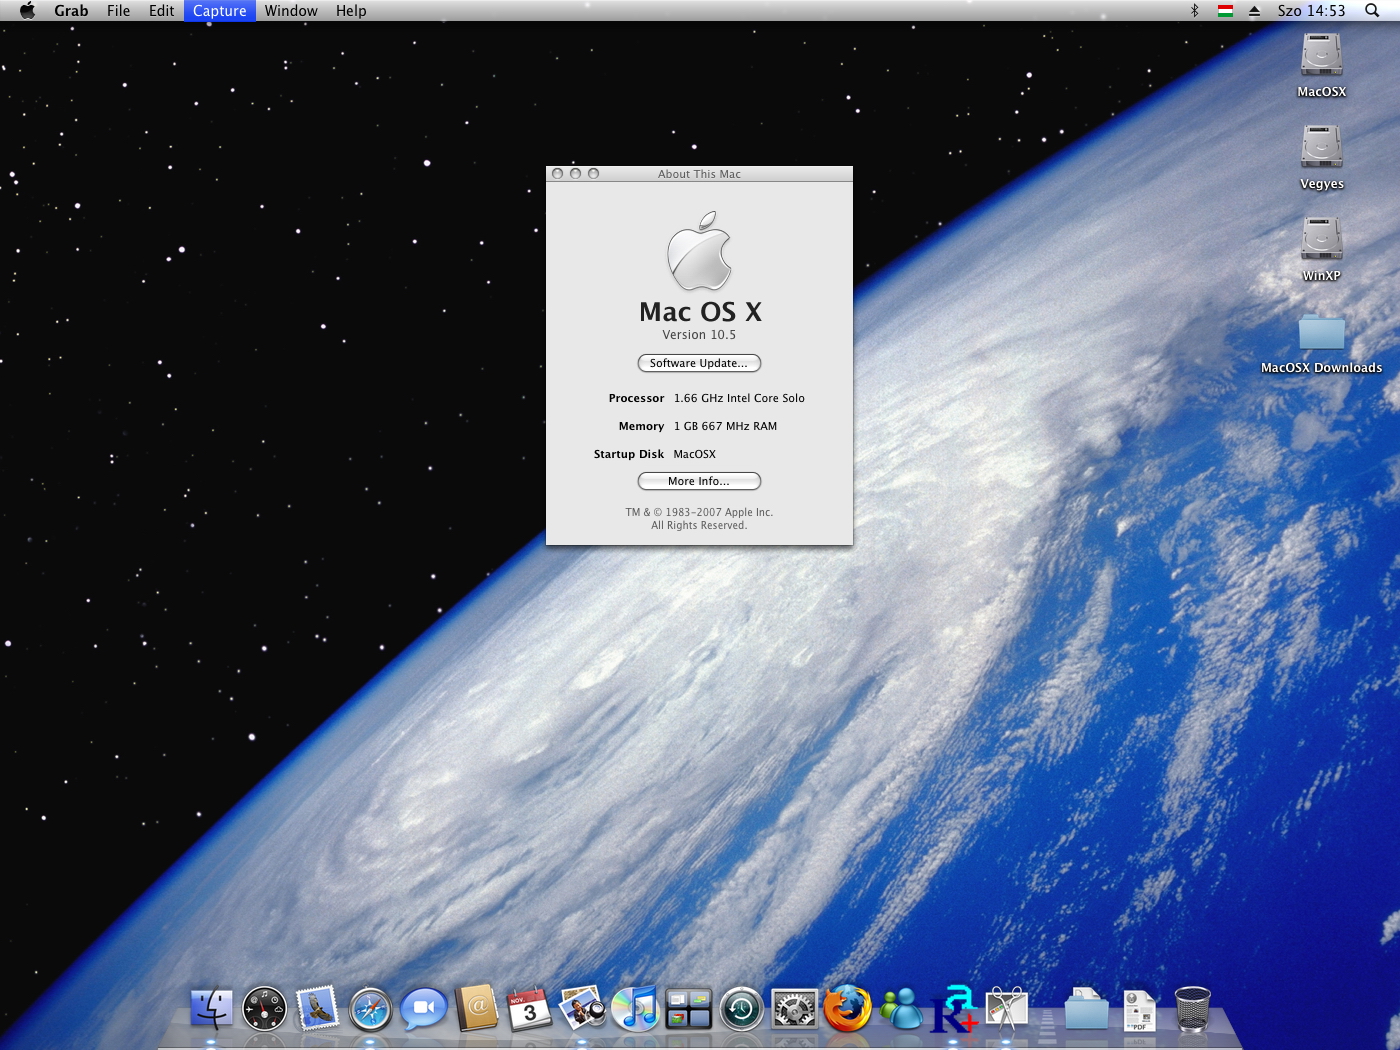Open Spotlight search magnifier
Image resolution: width=1400 pixels, height=1050 pixels.
[1372, 10]
